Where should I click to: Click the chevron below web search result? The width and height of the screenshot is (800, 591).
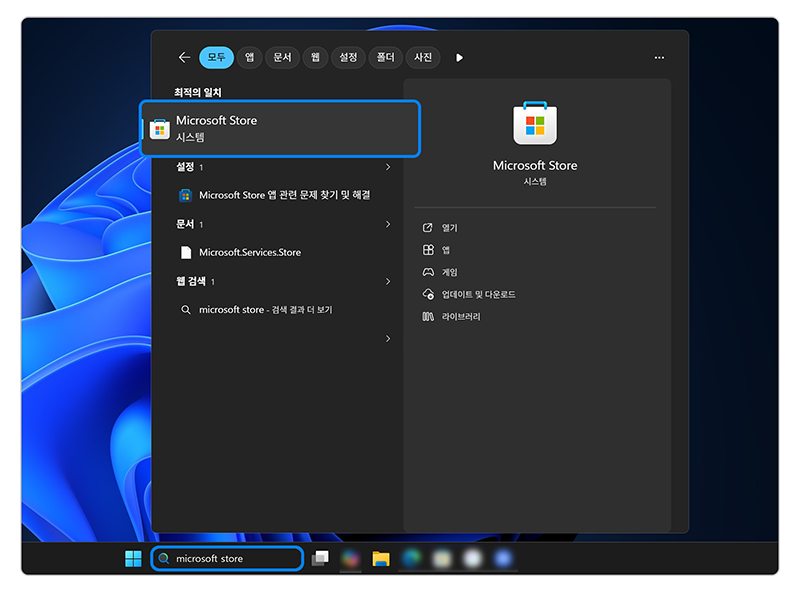388,338
